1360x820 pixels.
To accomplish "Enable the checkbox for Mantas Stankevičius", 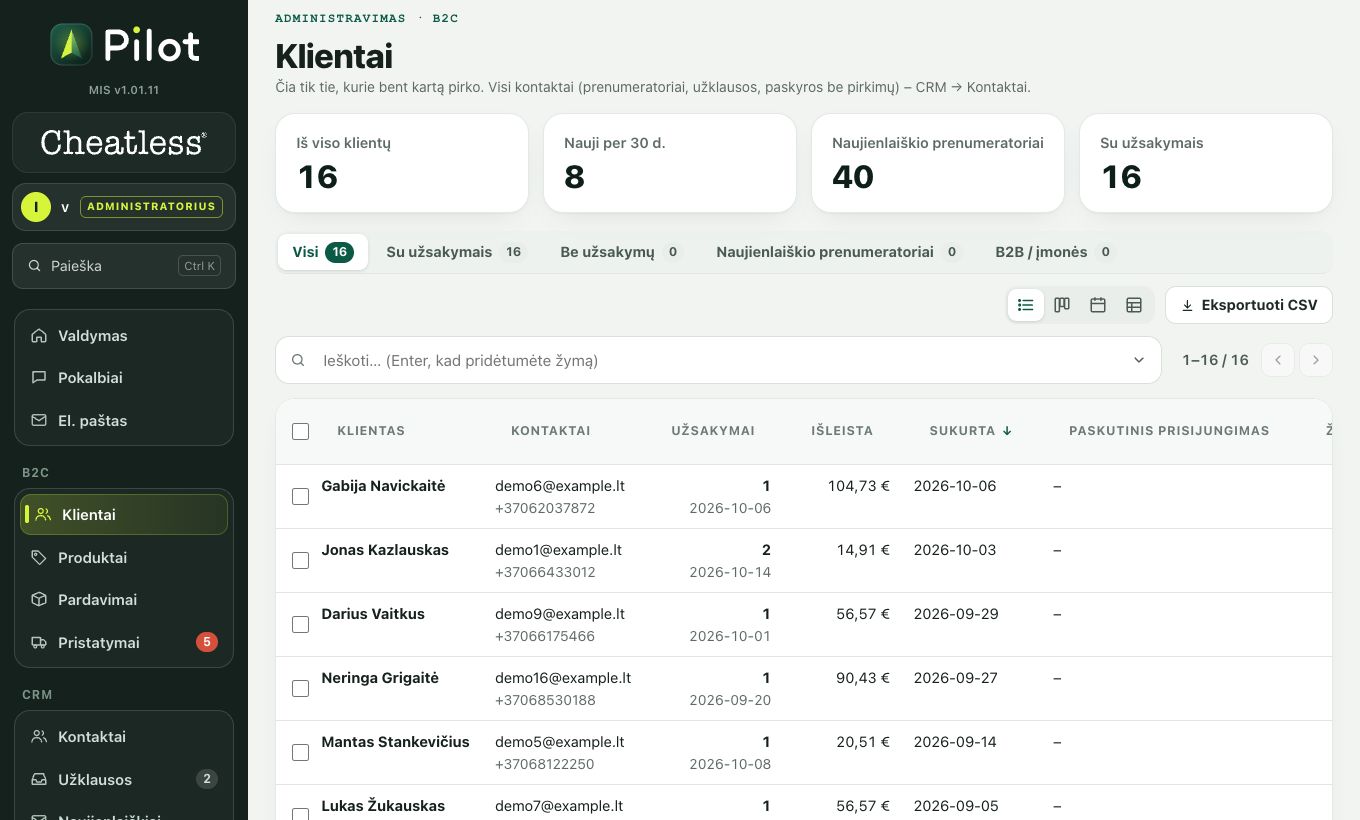I will 300,752.
